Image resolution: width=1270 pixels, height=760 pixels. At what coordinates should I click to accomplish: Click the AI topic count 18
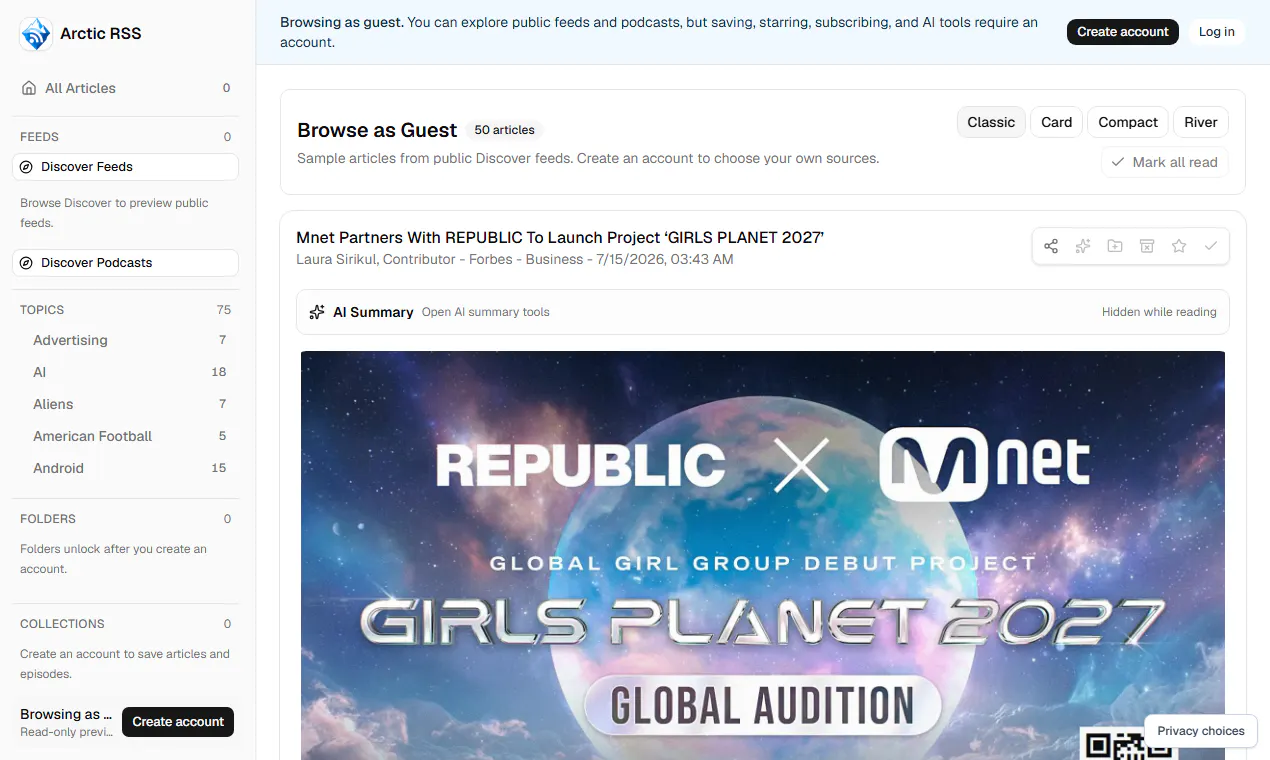(x=219, y=372)
